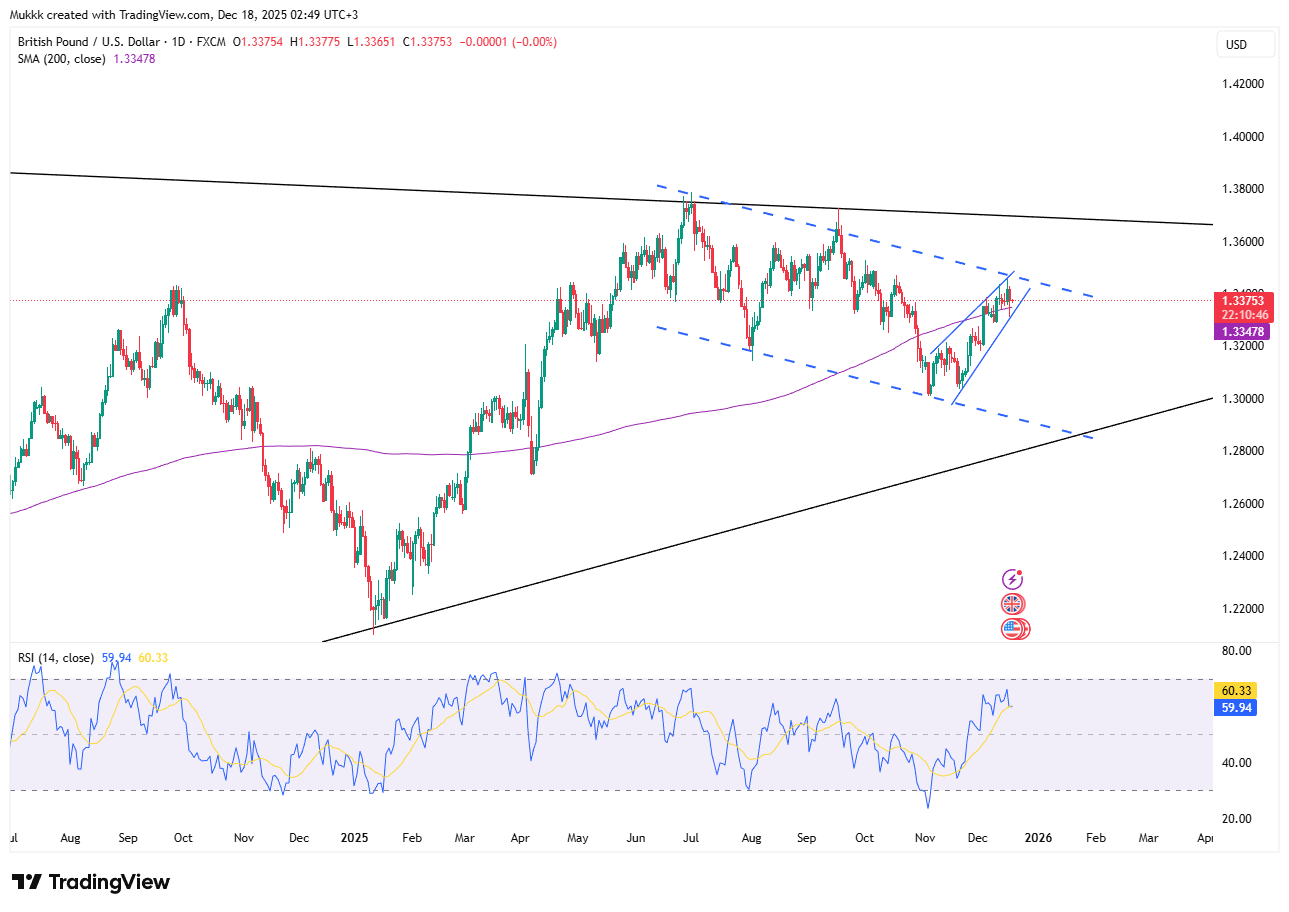The width and height of the screenshot is (1289, 912).
Task: Open the US flag economic event marker
Action: tap(1014, 629)
